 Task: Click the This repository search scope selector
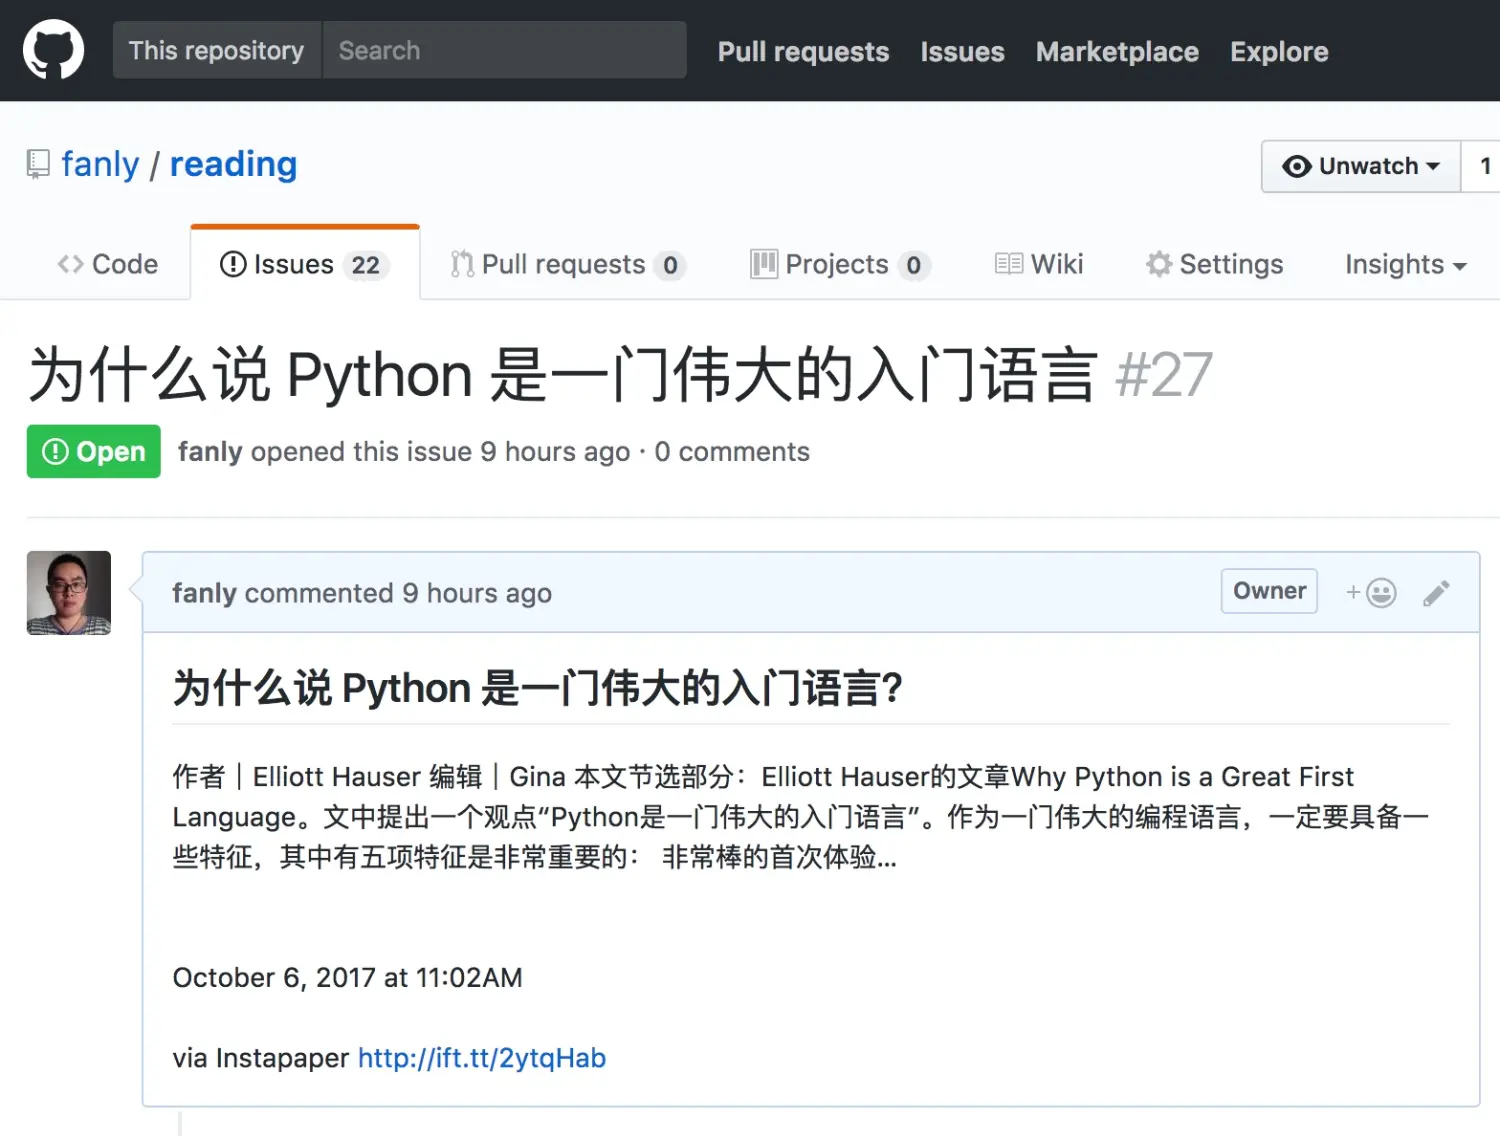point(216,50)
